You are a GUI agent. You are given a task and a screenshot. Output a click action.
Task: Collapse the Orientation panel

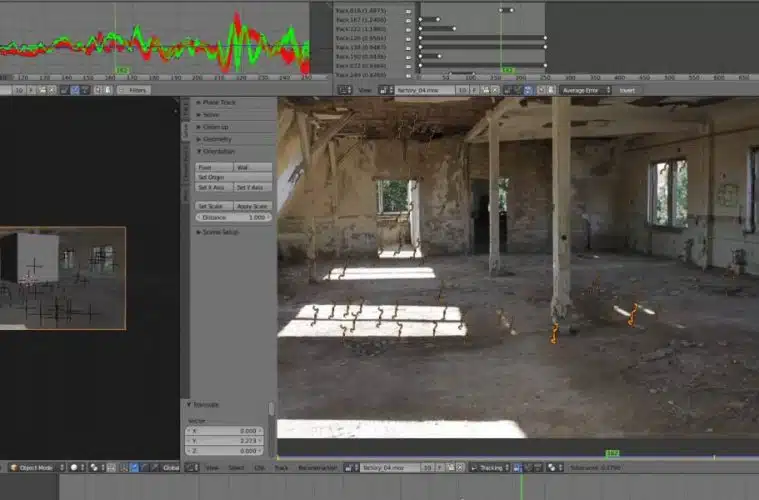(x=219, y=151)
